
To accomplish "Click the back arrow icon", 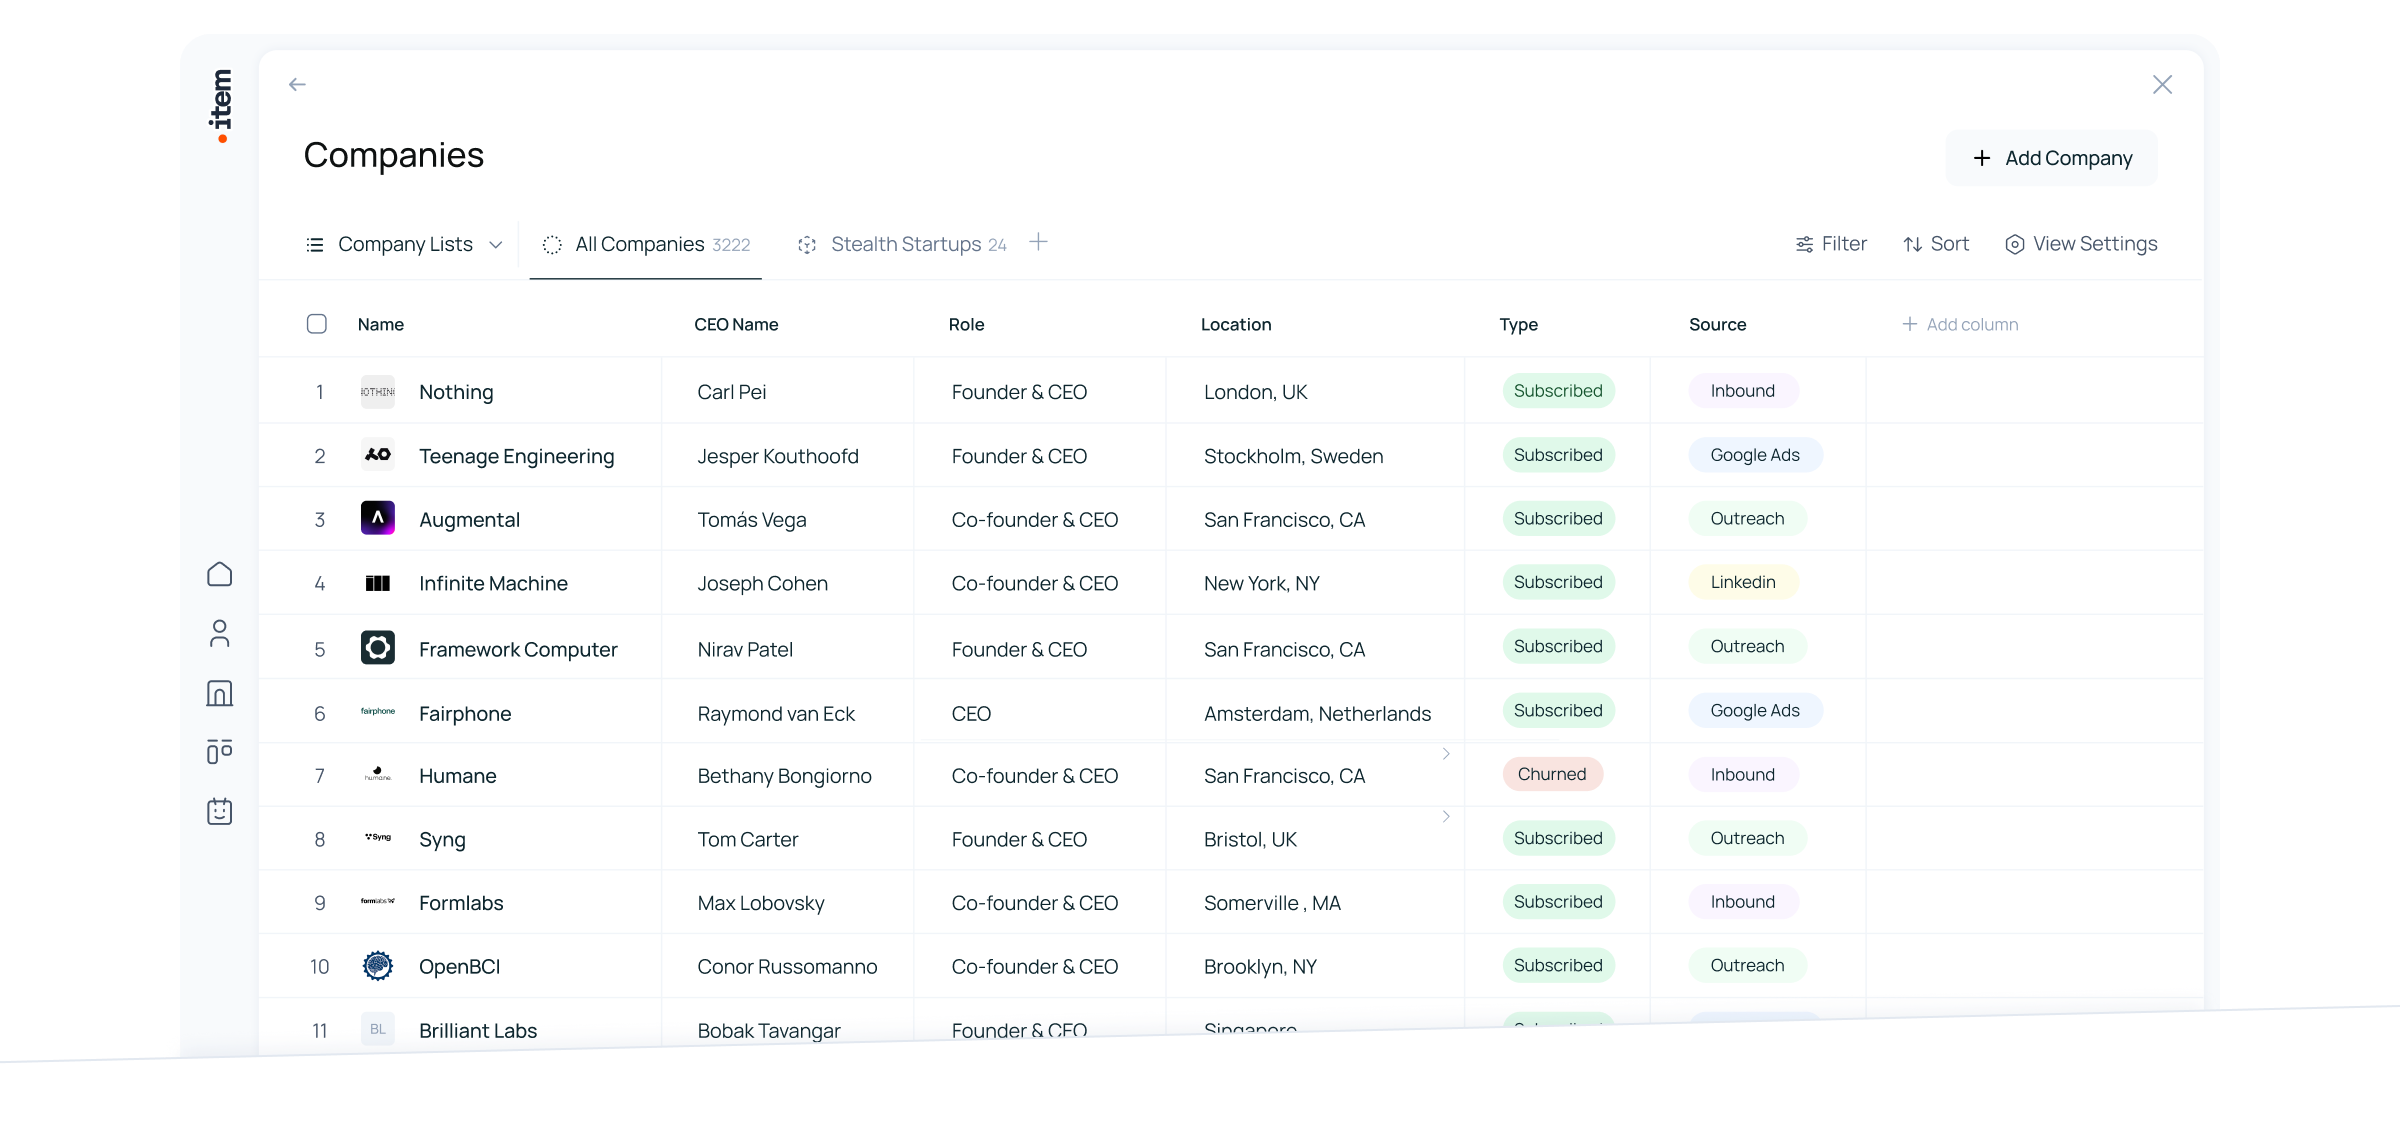I will (297, 85).
